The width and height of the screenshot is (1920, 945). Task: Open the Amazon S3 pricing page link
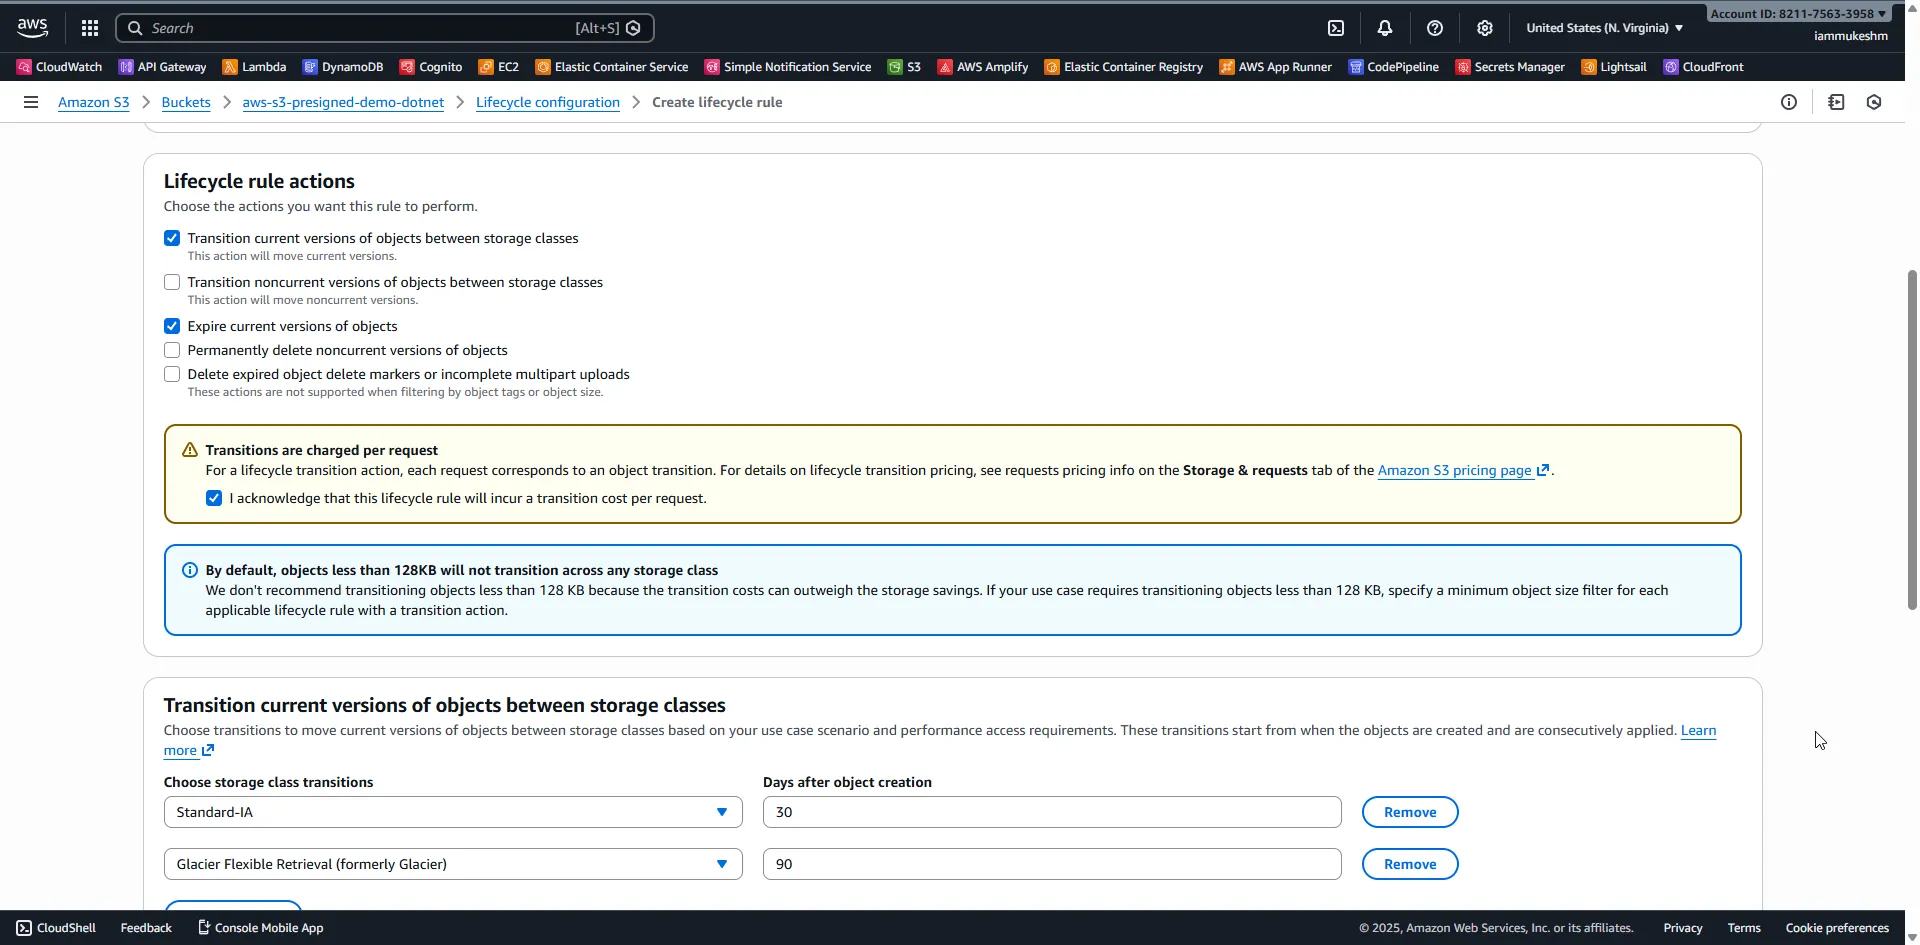pyautogui.click(x=1453, y=470)
